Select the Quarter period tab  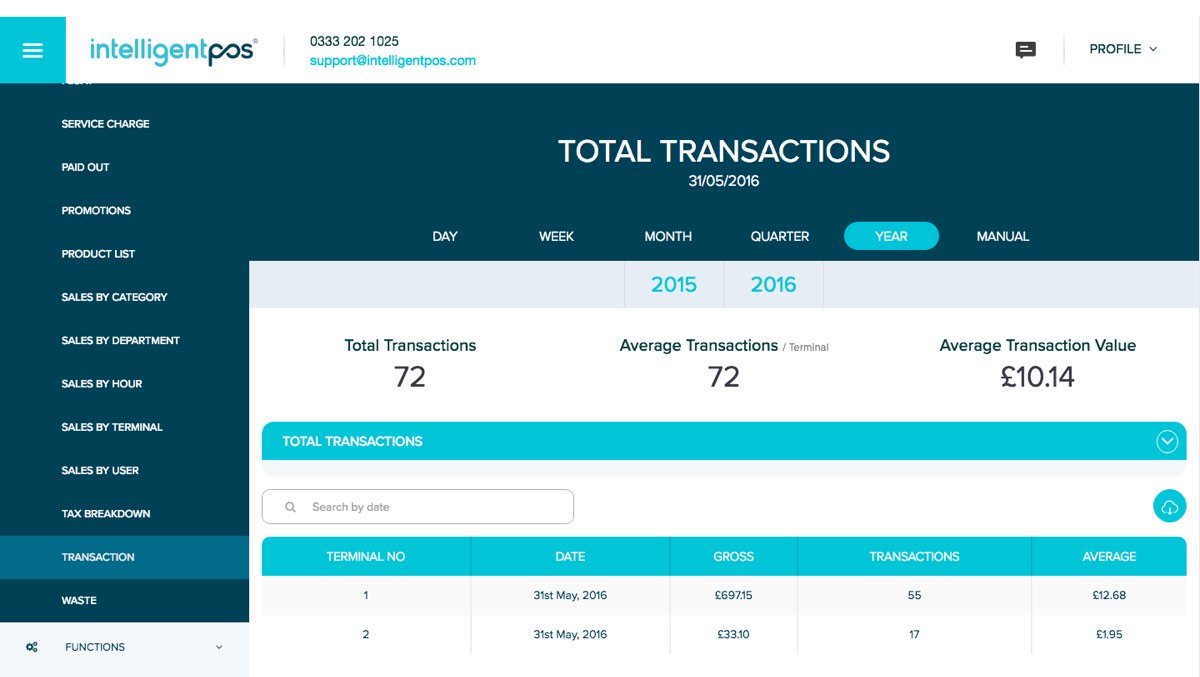click(780, 236)
